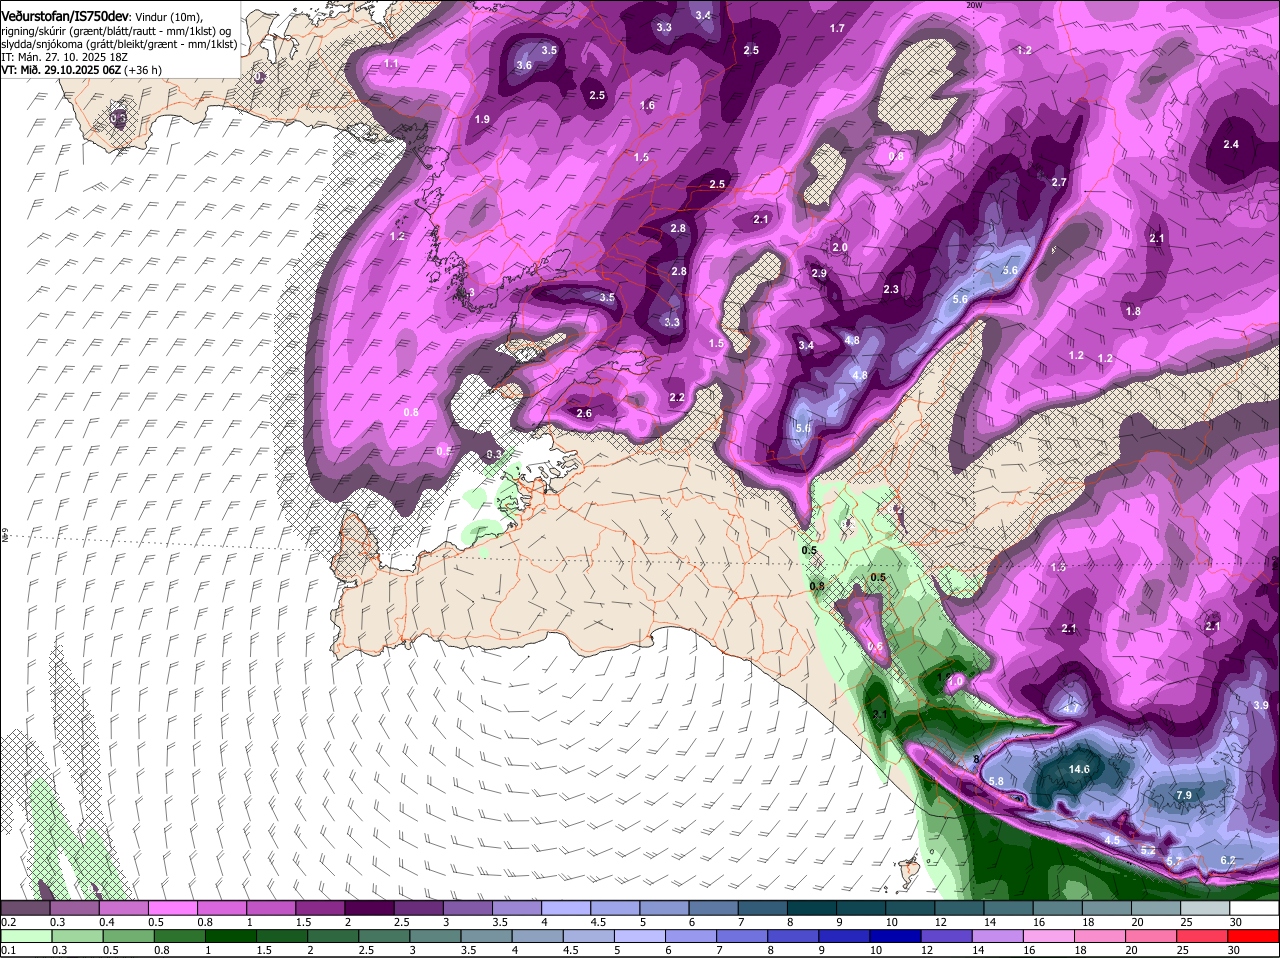Click the map value 1.0 in green area

pos(955,680)
